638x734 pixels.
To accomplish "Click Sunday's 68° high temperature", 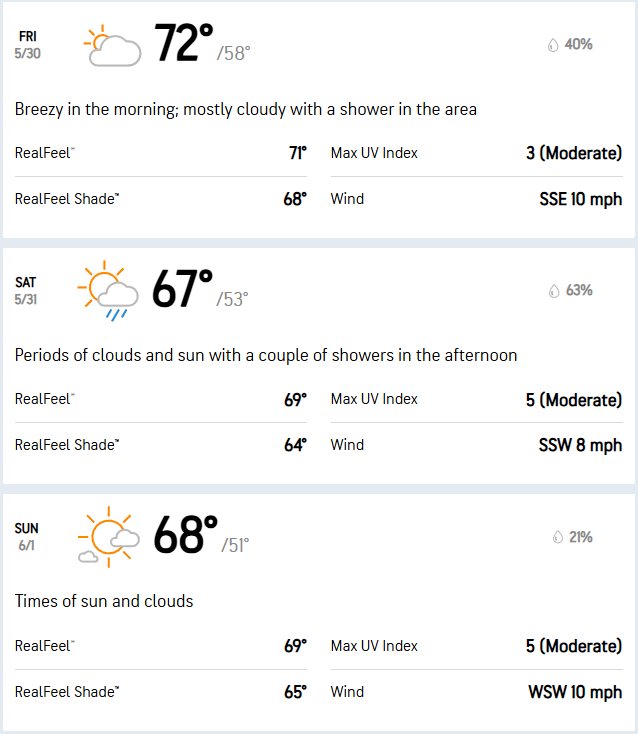I will tap(186, 535).
